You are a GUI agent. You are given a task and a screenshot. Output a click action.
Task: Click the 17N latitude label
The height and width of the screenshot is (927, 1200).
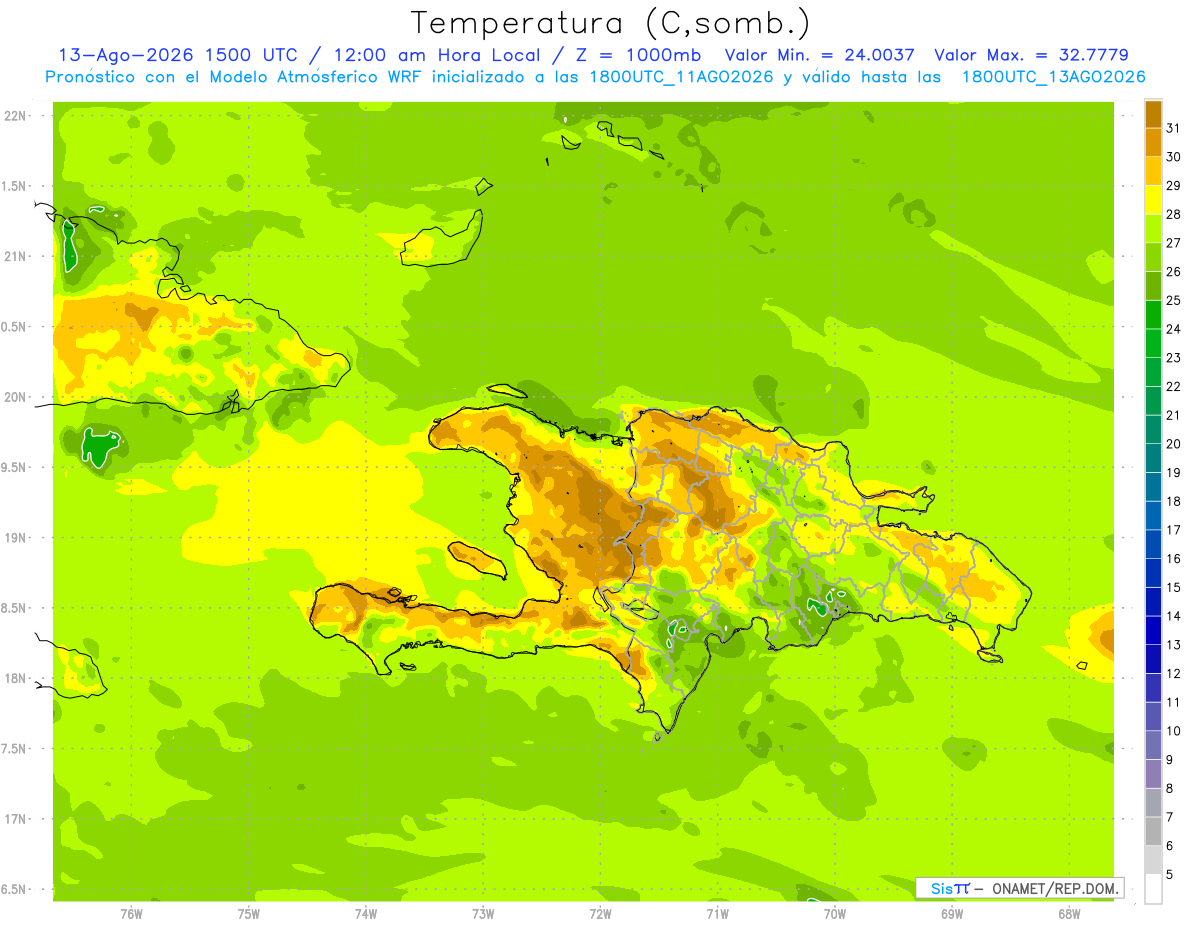pos(14,819)
